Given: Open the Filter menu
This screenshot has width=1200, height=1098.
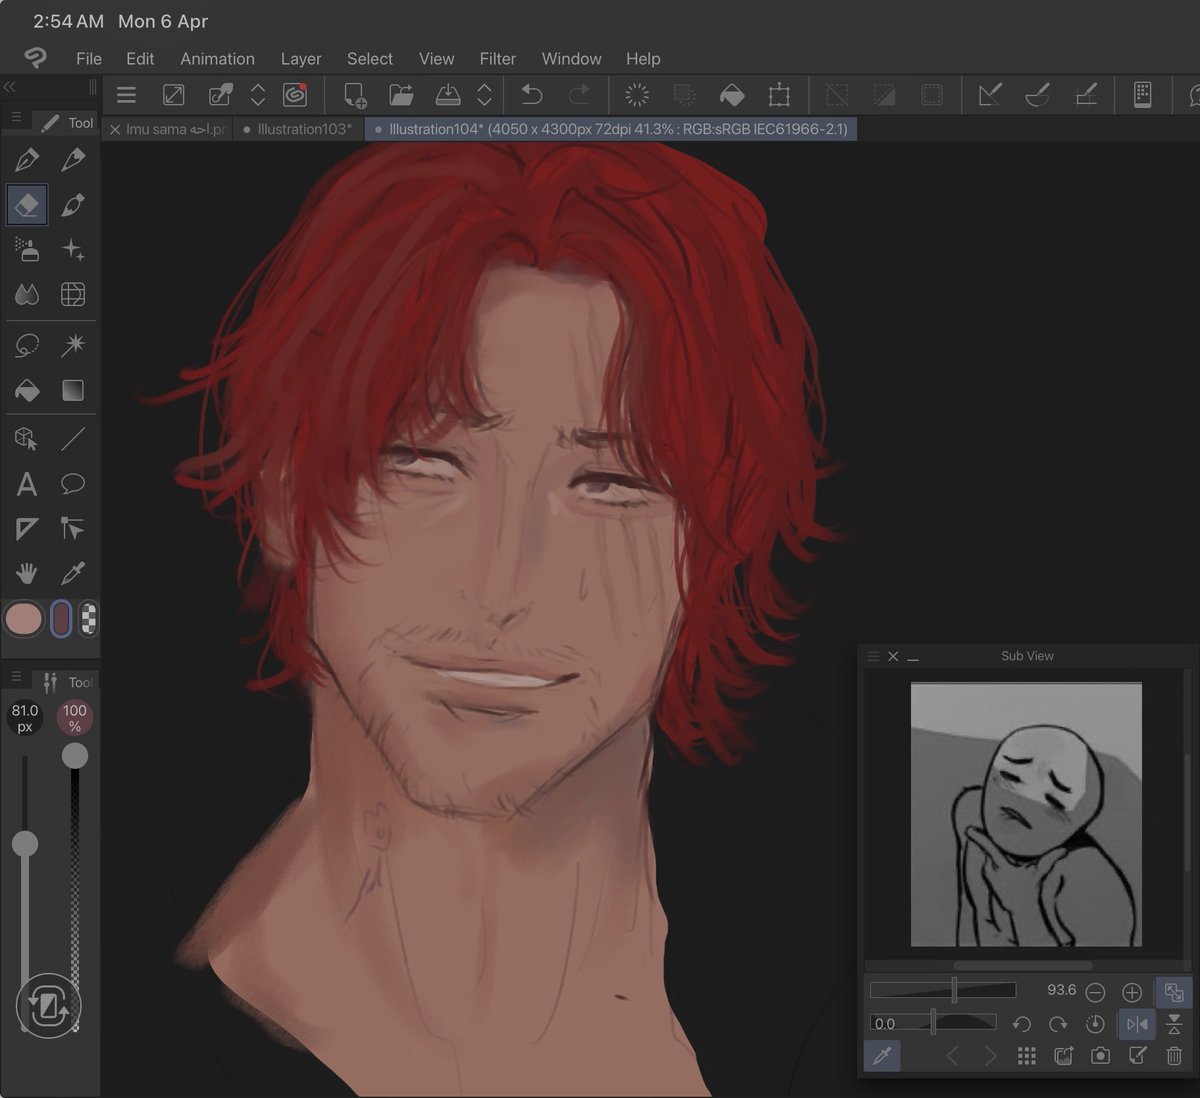Looking at the screenshot, I should [497, 59].
